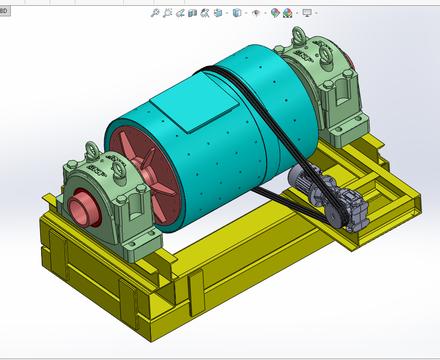Expand the Display Style dropdown arrow
Screen dimensions: 440x360
[246, 13]
